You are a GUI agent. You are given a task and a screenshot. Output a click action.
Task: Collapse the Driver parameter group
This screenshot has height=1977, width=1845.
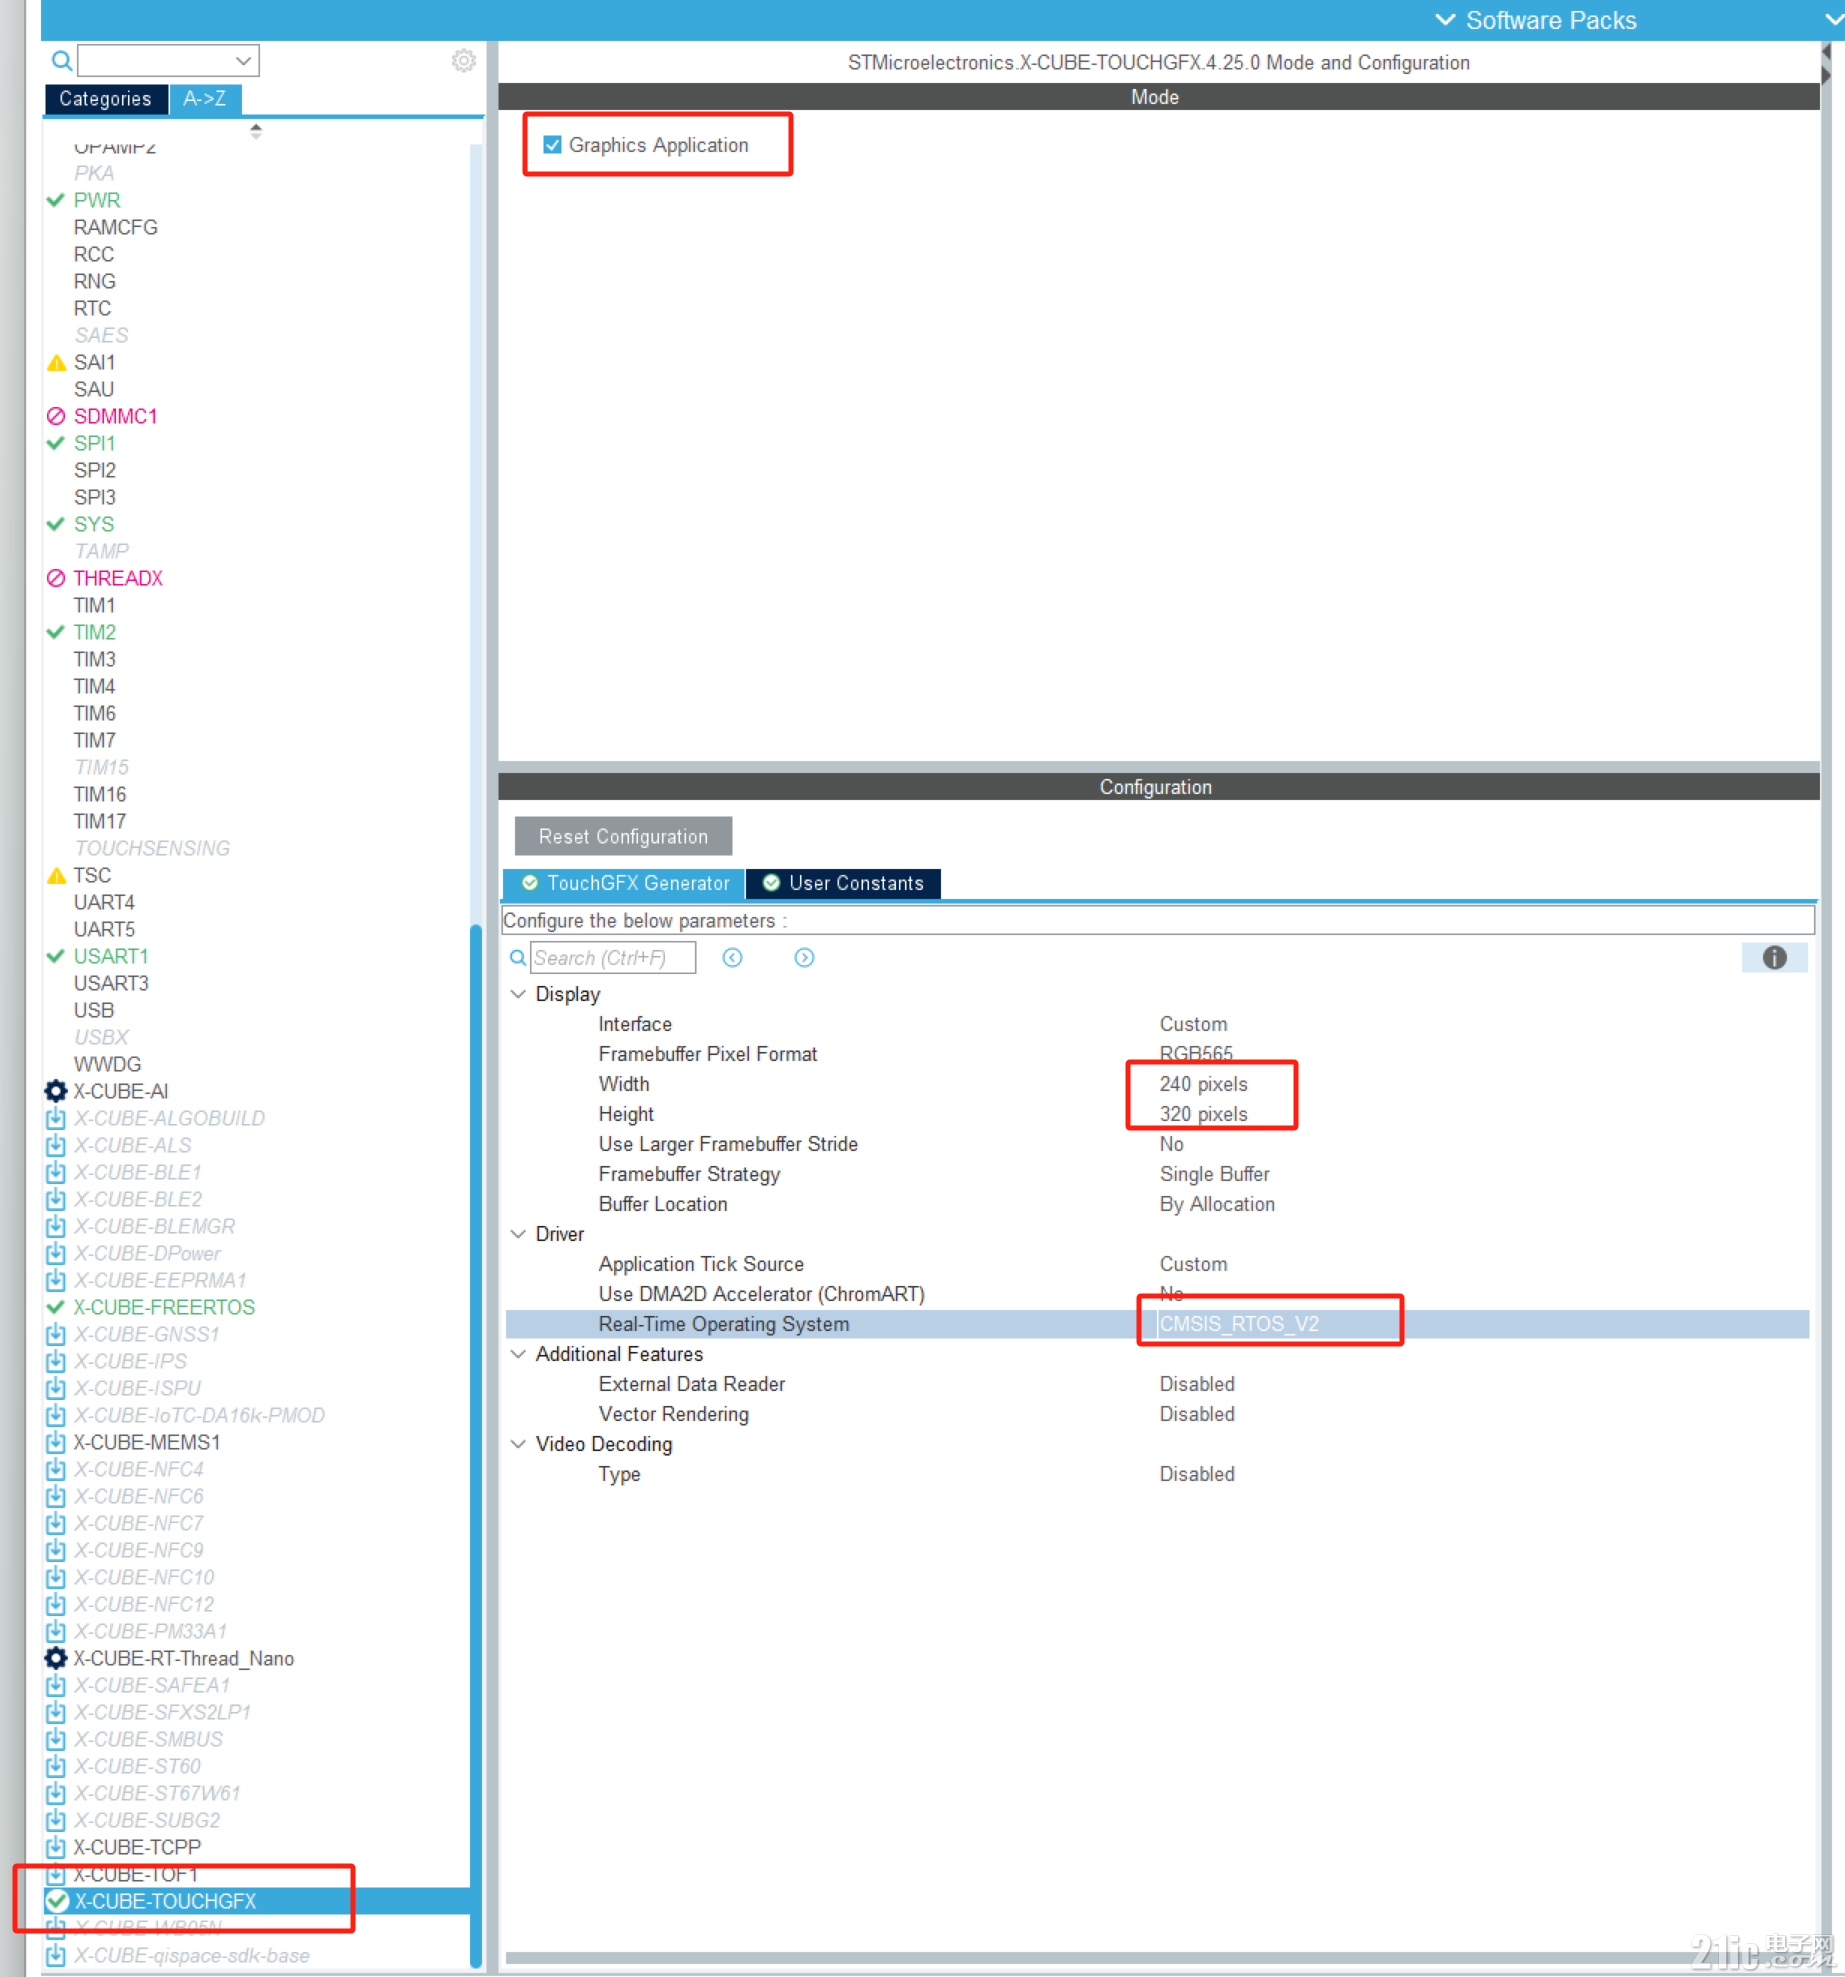coord(518,1233)
